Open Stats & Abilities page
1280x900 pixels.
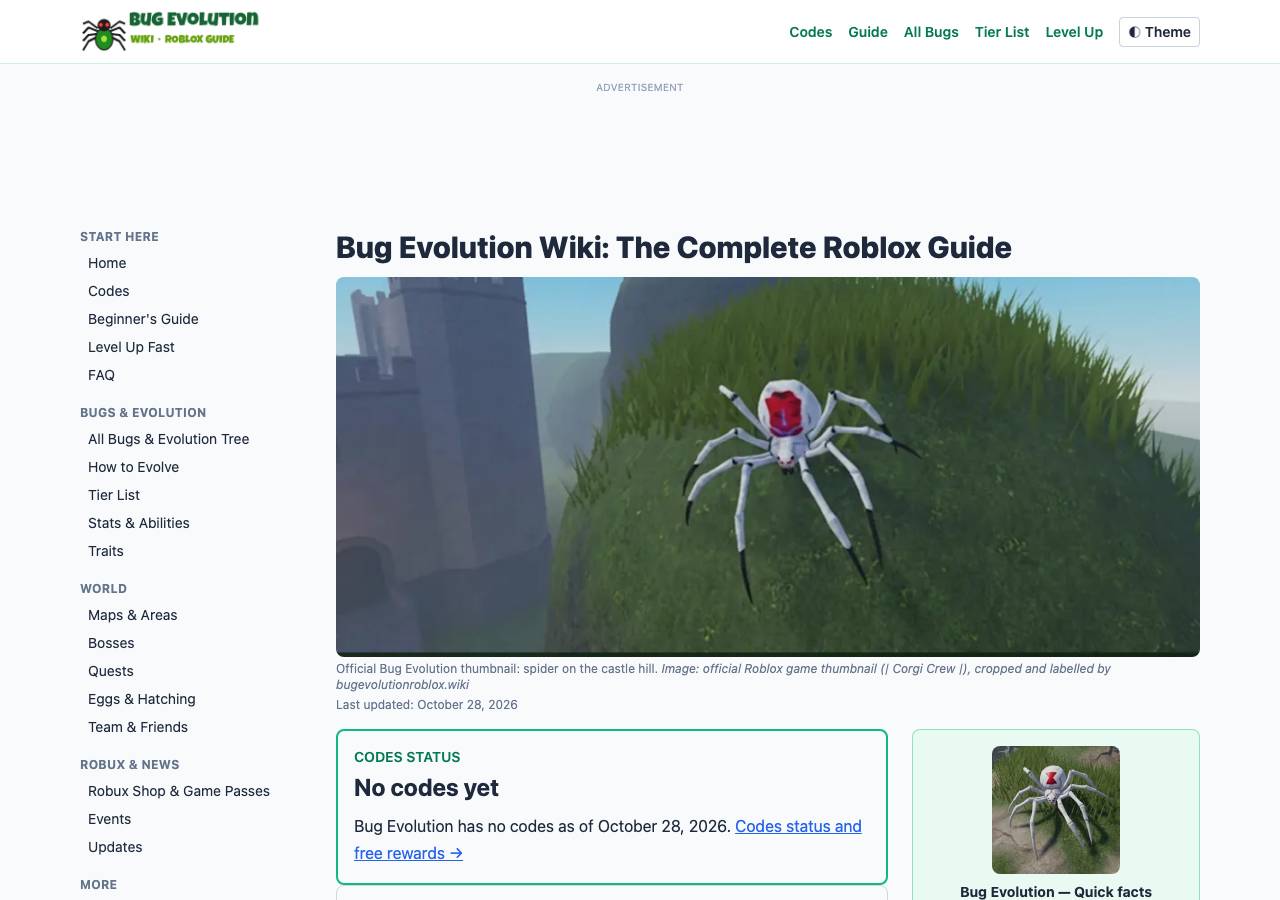(139, 523)
